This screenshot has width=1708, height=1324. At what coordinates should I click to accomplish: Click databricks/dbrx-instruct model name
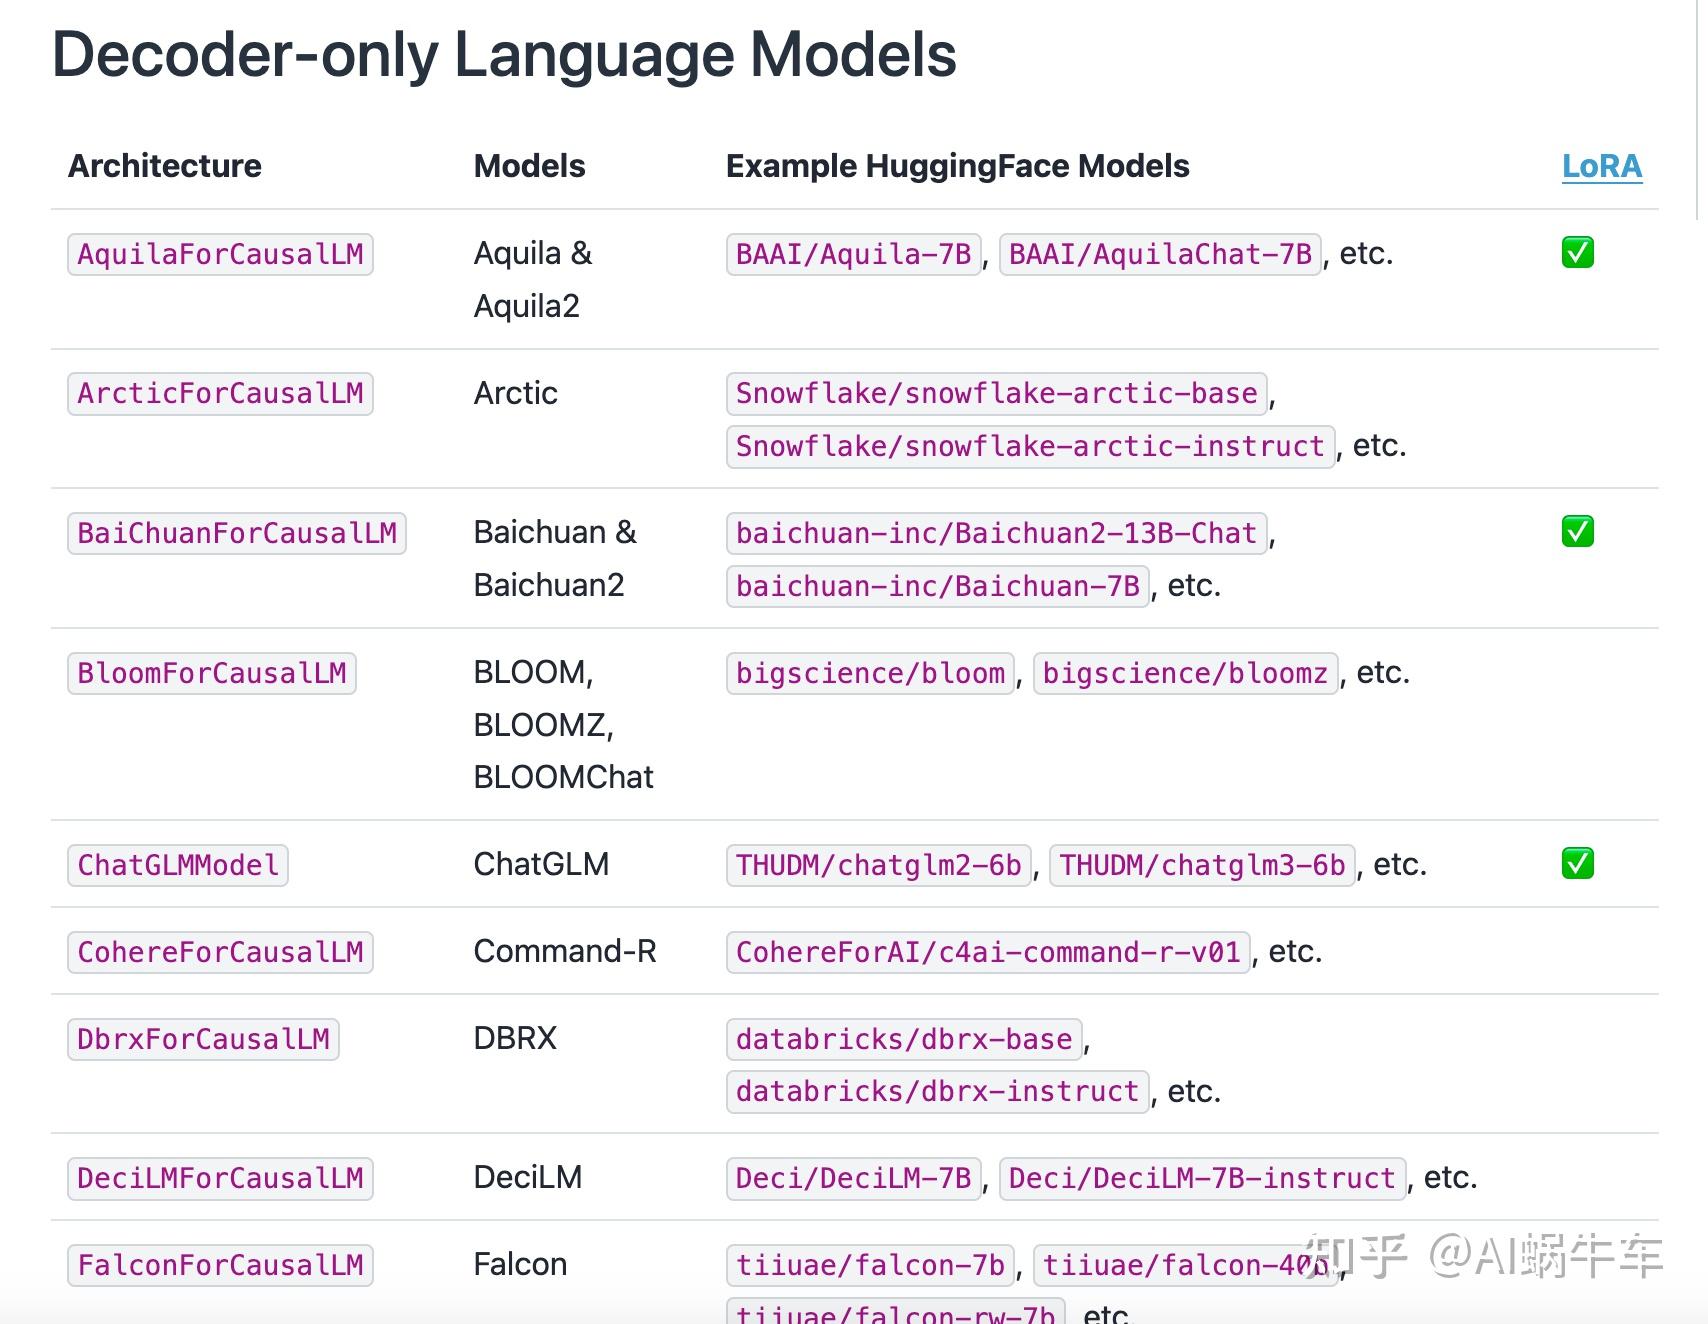point(937,1091)
